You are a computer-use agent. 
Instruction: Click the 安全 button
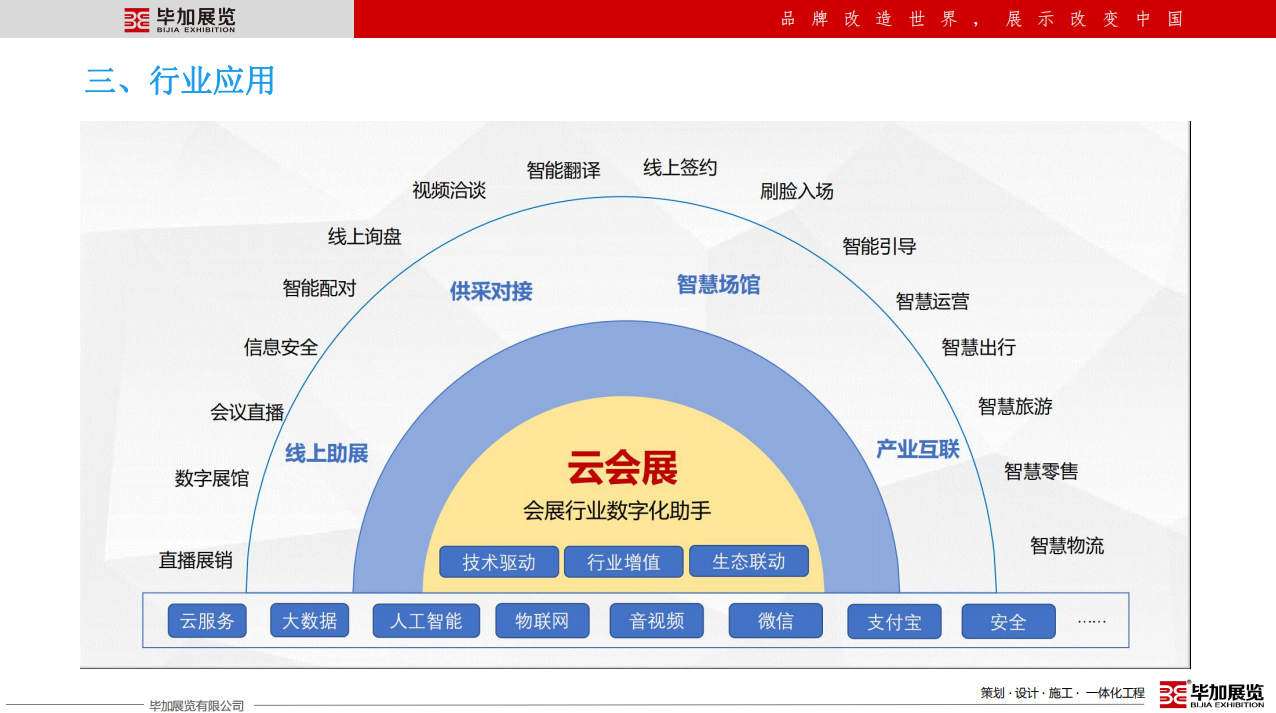(1008, 622)
